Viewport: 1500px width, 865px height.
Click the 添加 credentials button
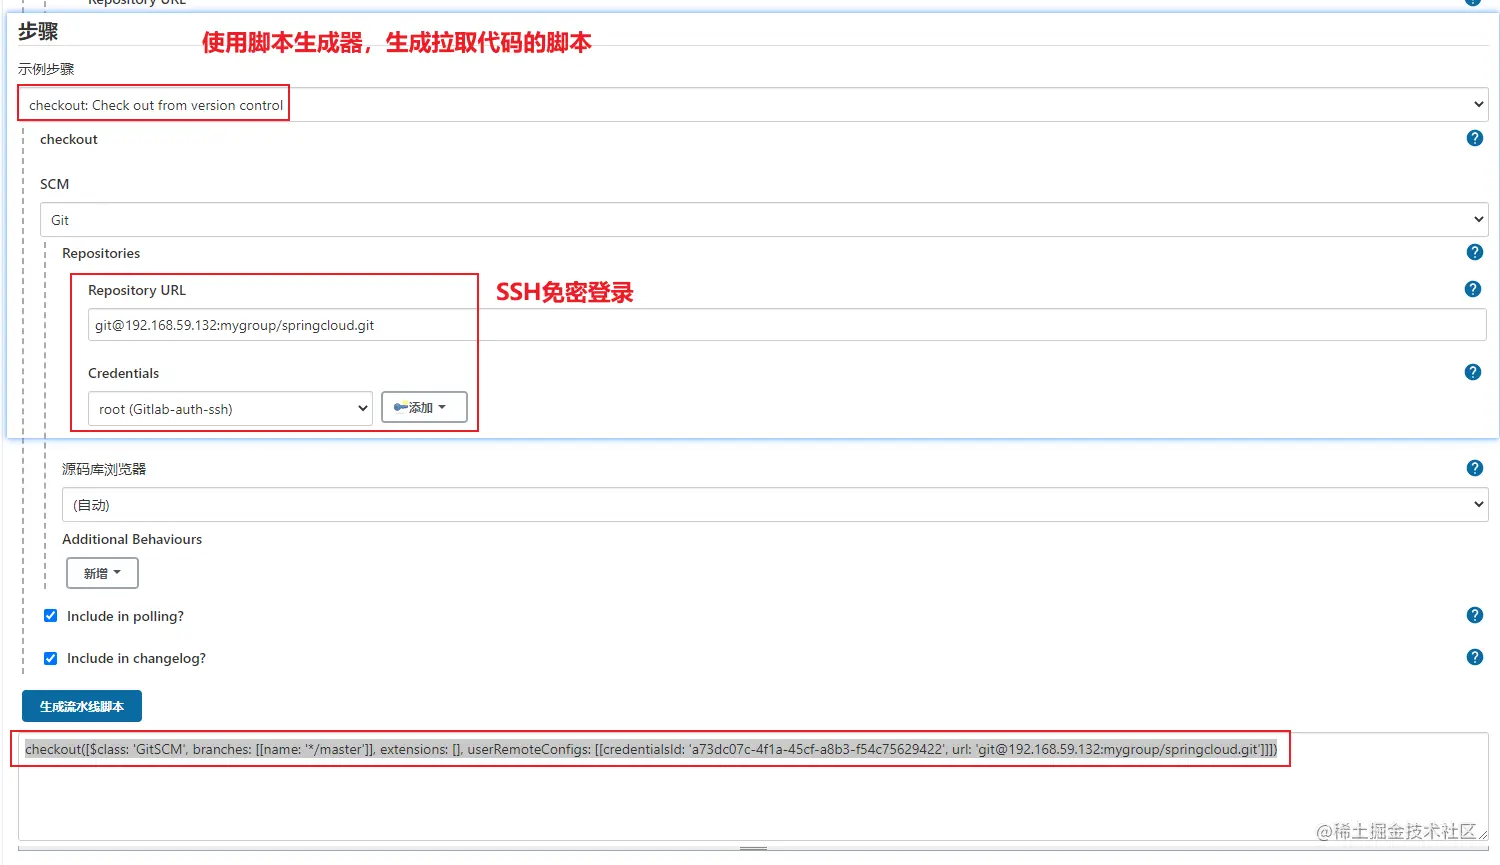click(x=424, y=408)
